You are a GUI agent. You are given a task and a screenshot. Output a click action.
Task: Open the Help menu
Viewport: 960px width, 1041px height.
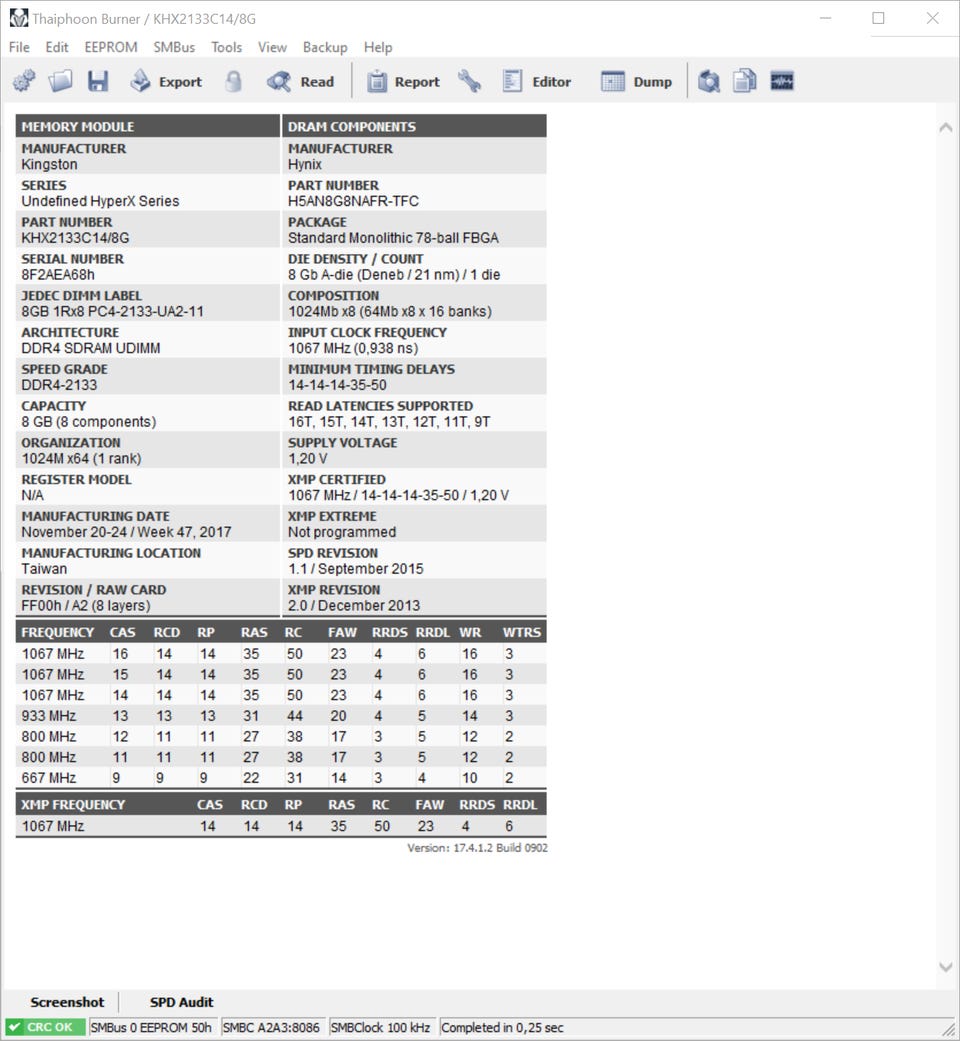pyautogui.click(x=378, y=47)
